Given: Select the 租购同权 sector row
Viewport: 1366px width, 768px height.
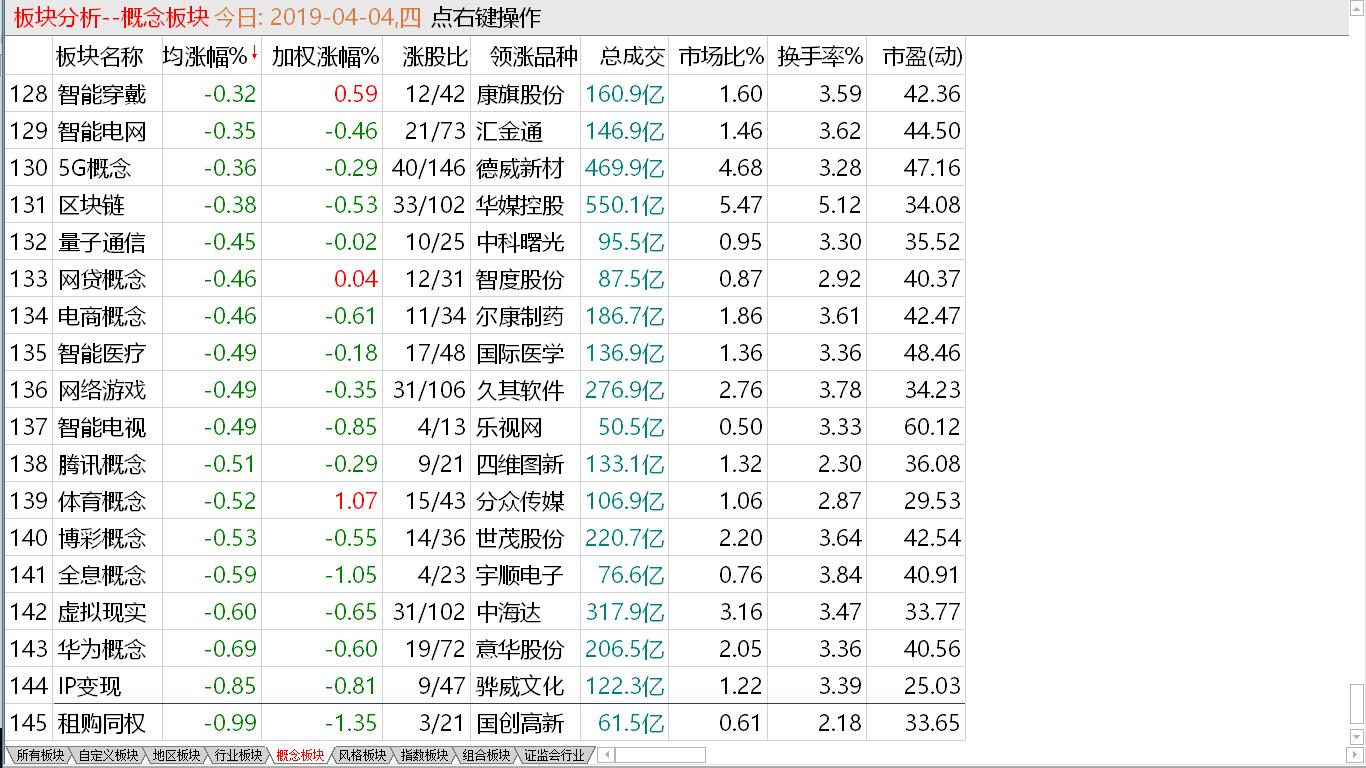Looking at the screenshot, I should coord(485,723).
